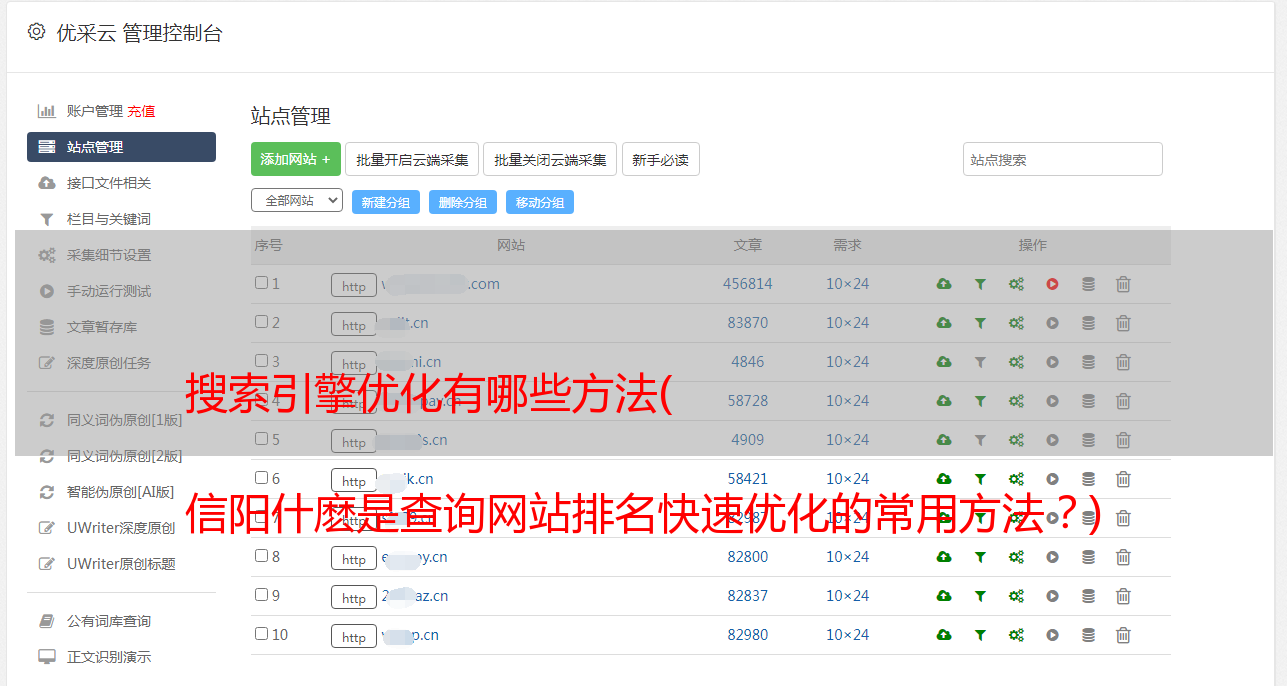The height and width of the screenshot is (686, 1287).
Task: Tick the checkbox for site row 8
Action: (261, 556)
